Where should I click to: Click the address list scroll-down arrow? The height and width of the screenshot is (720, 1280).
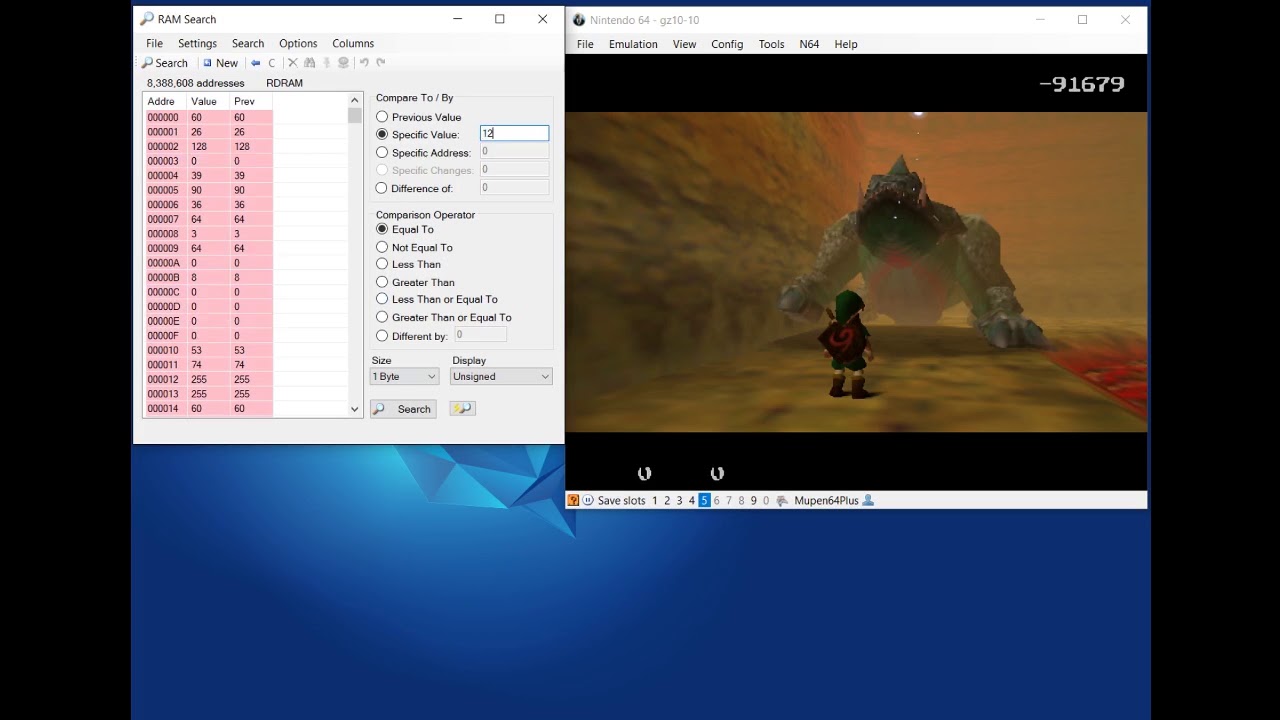tap(354, 409)
